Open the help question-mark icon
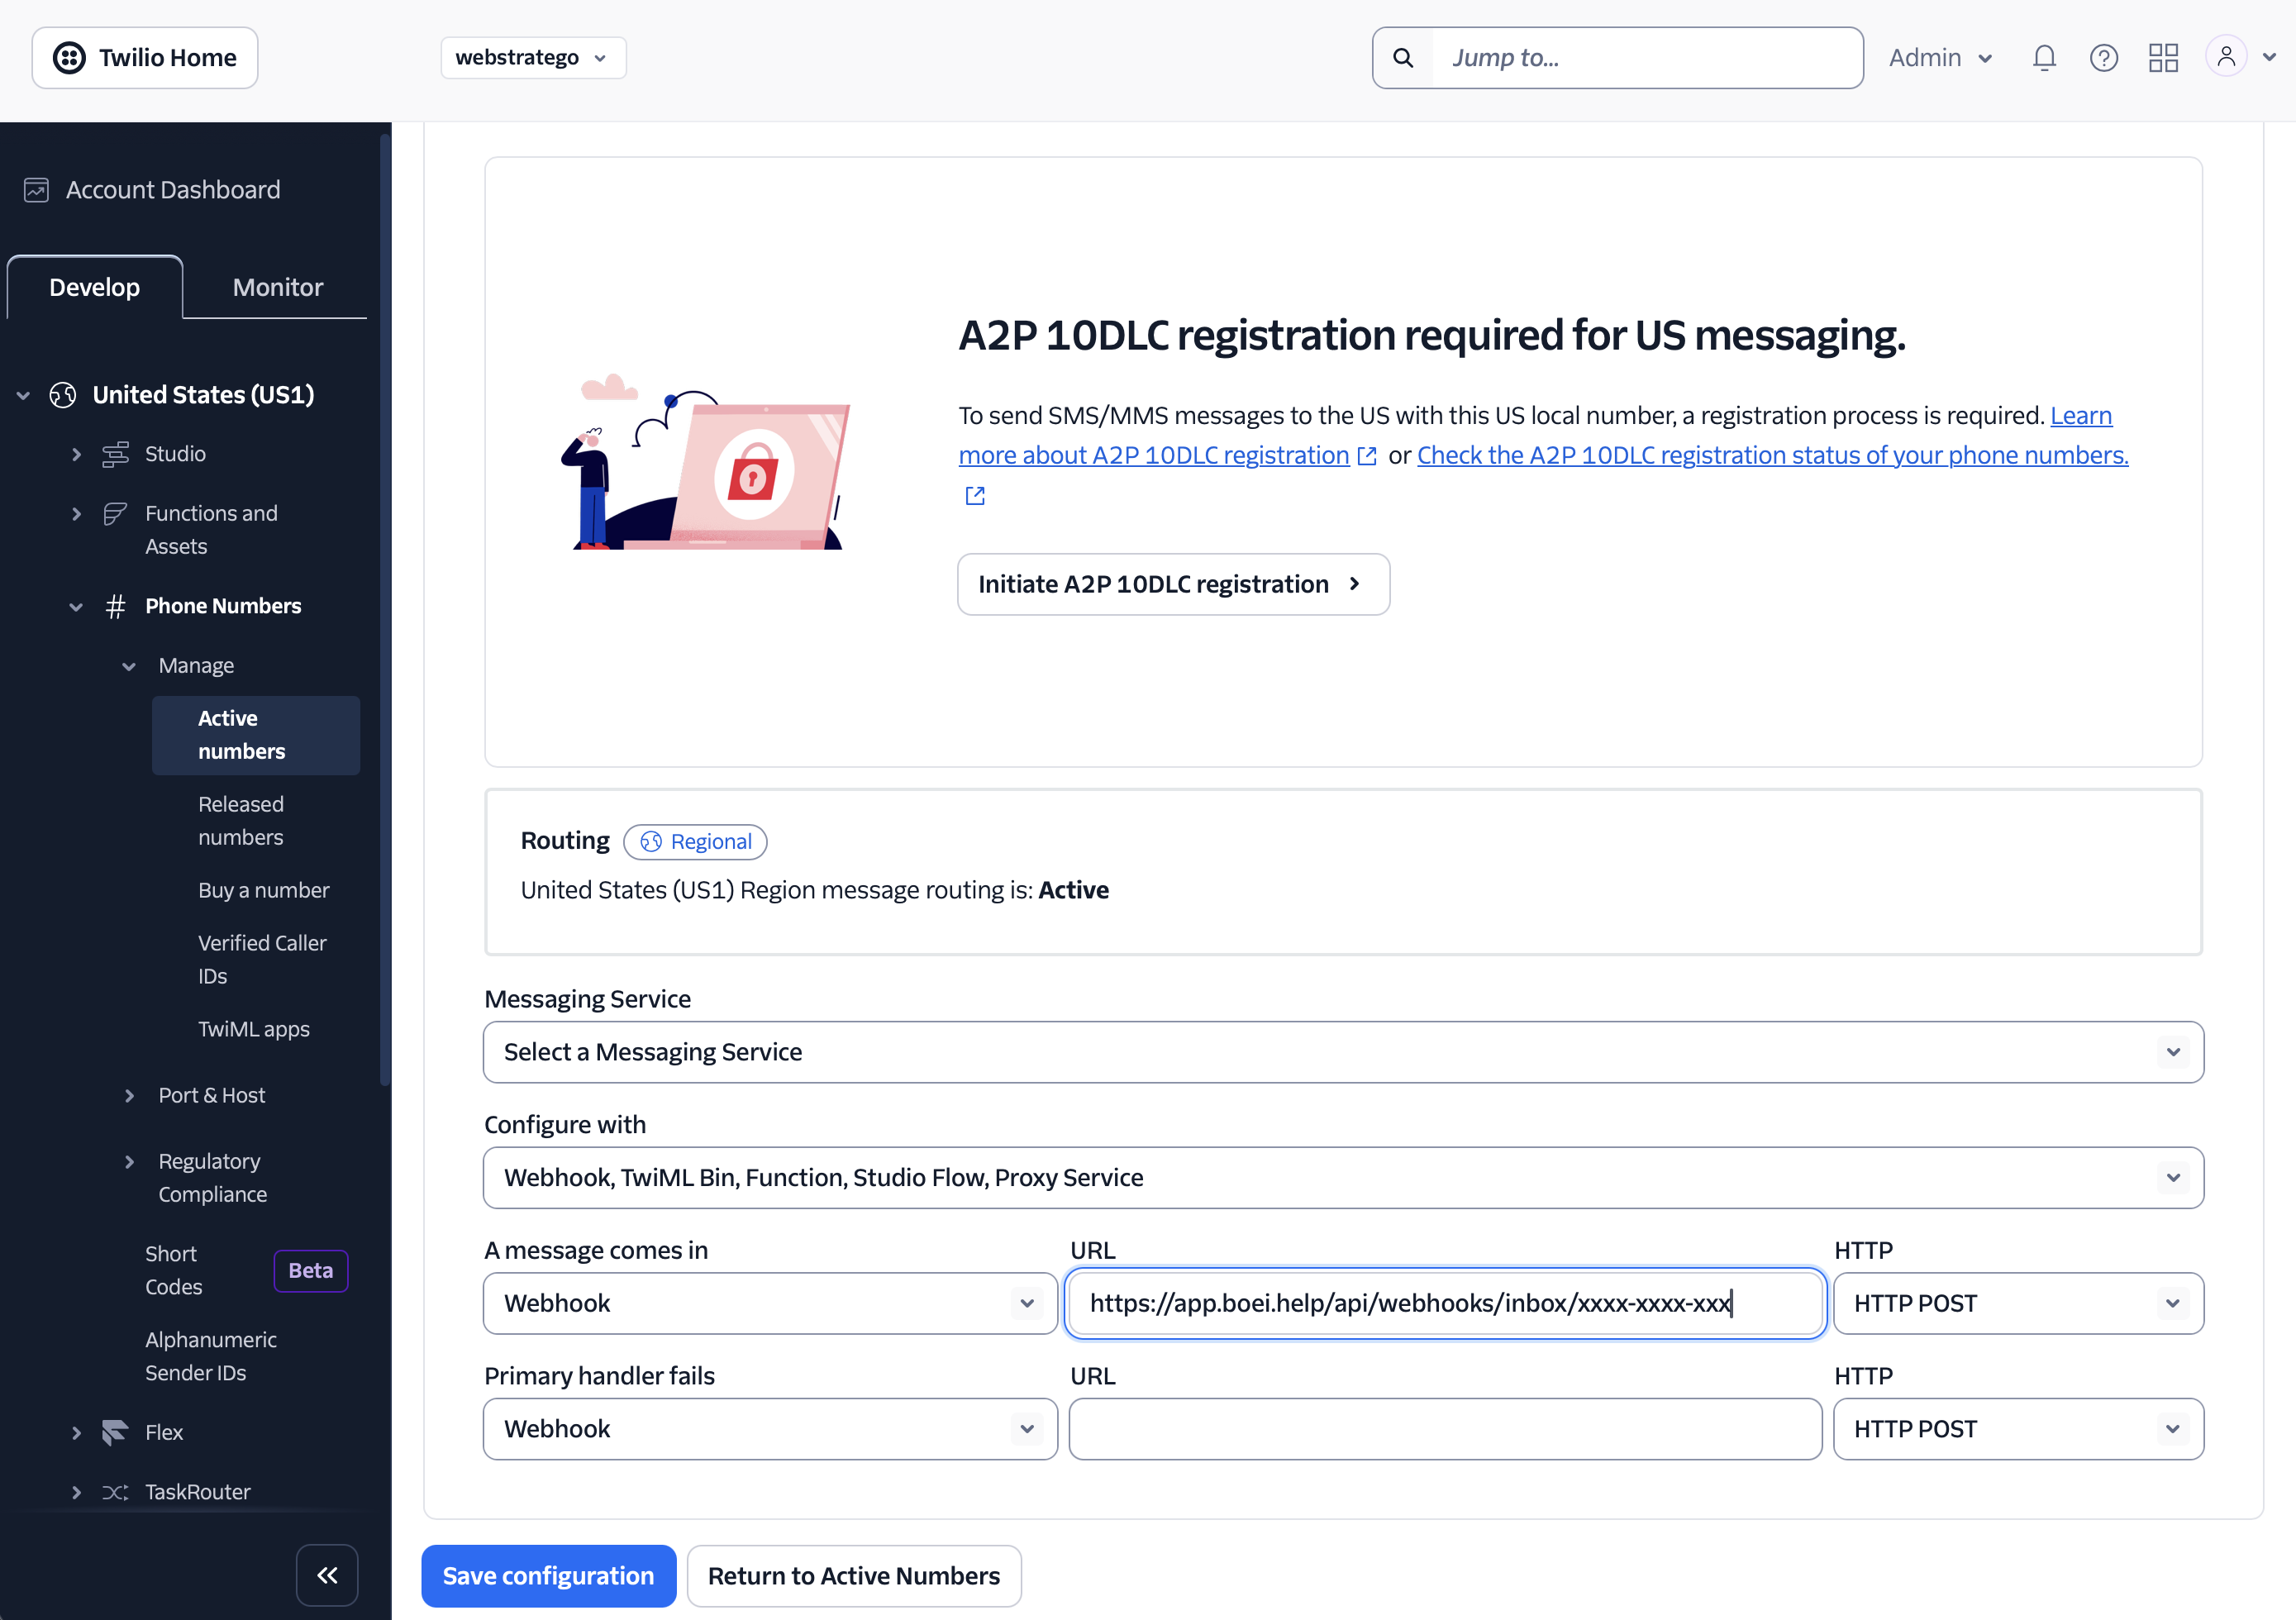 click(2104, 58)
